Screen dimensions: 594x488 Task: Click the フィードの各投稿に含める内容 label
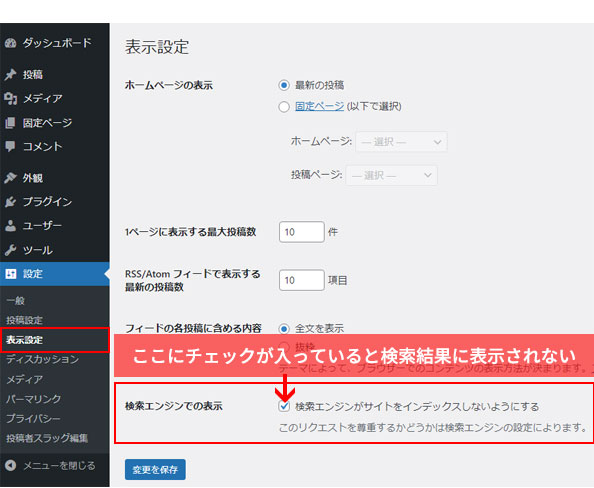tap(193, 328)
